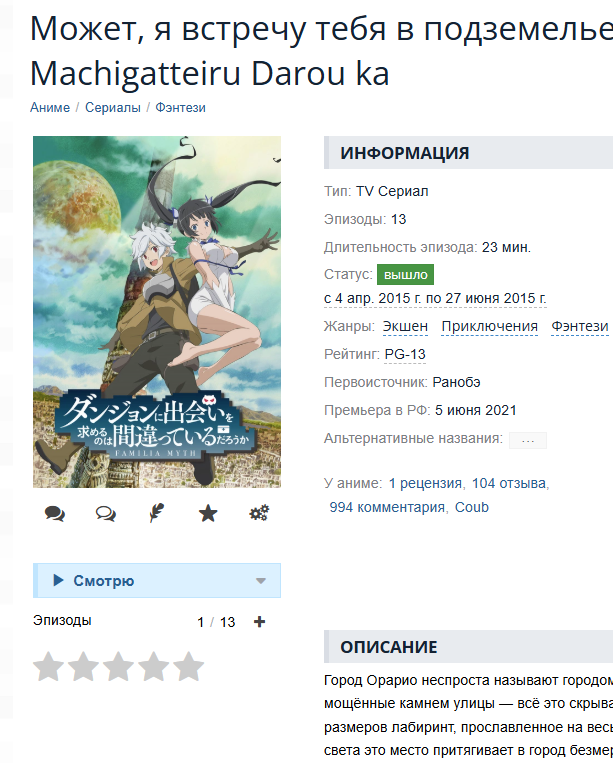The height and width of the screenshot is (763, 613).
Task: View 994 комментария link
Action: 387,507
